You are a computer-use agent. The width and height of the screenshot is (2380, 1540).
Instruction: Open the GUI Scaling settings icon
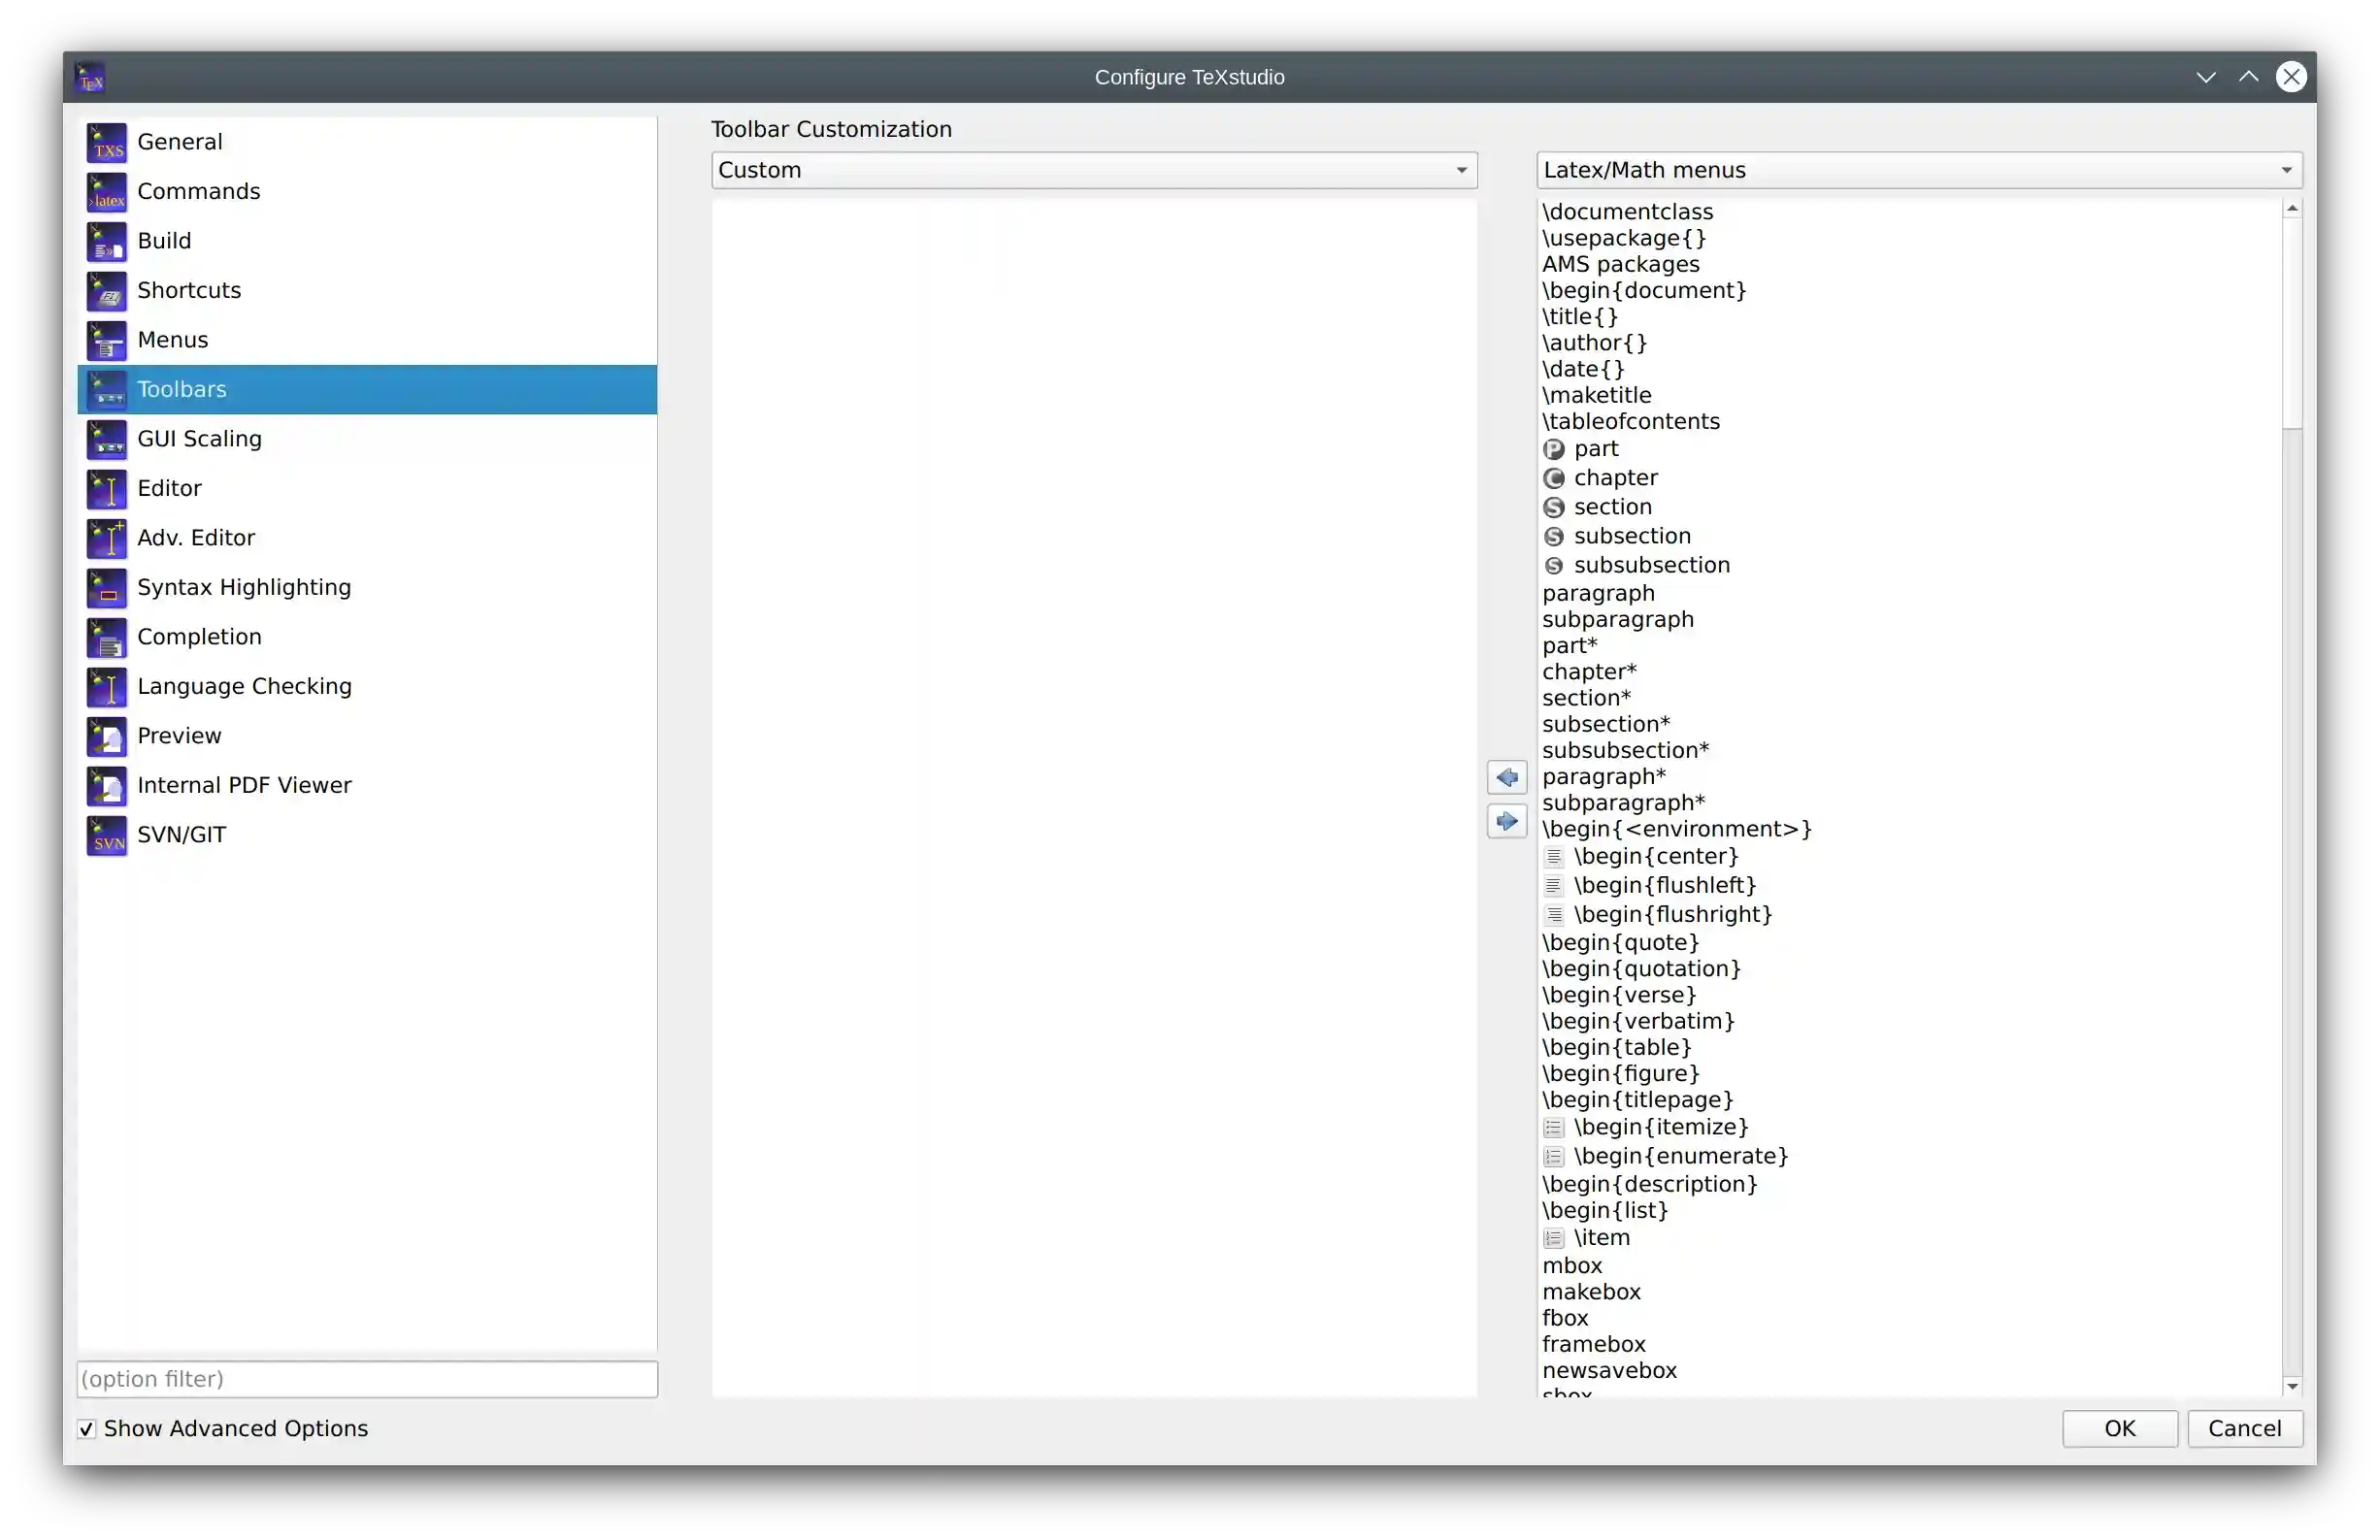click(106, 439)
